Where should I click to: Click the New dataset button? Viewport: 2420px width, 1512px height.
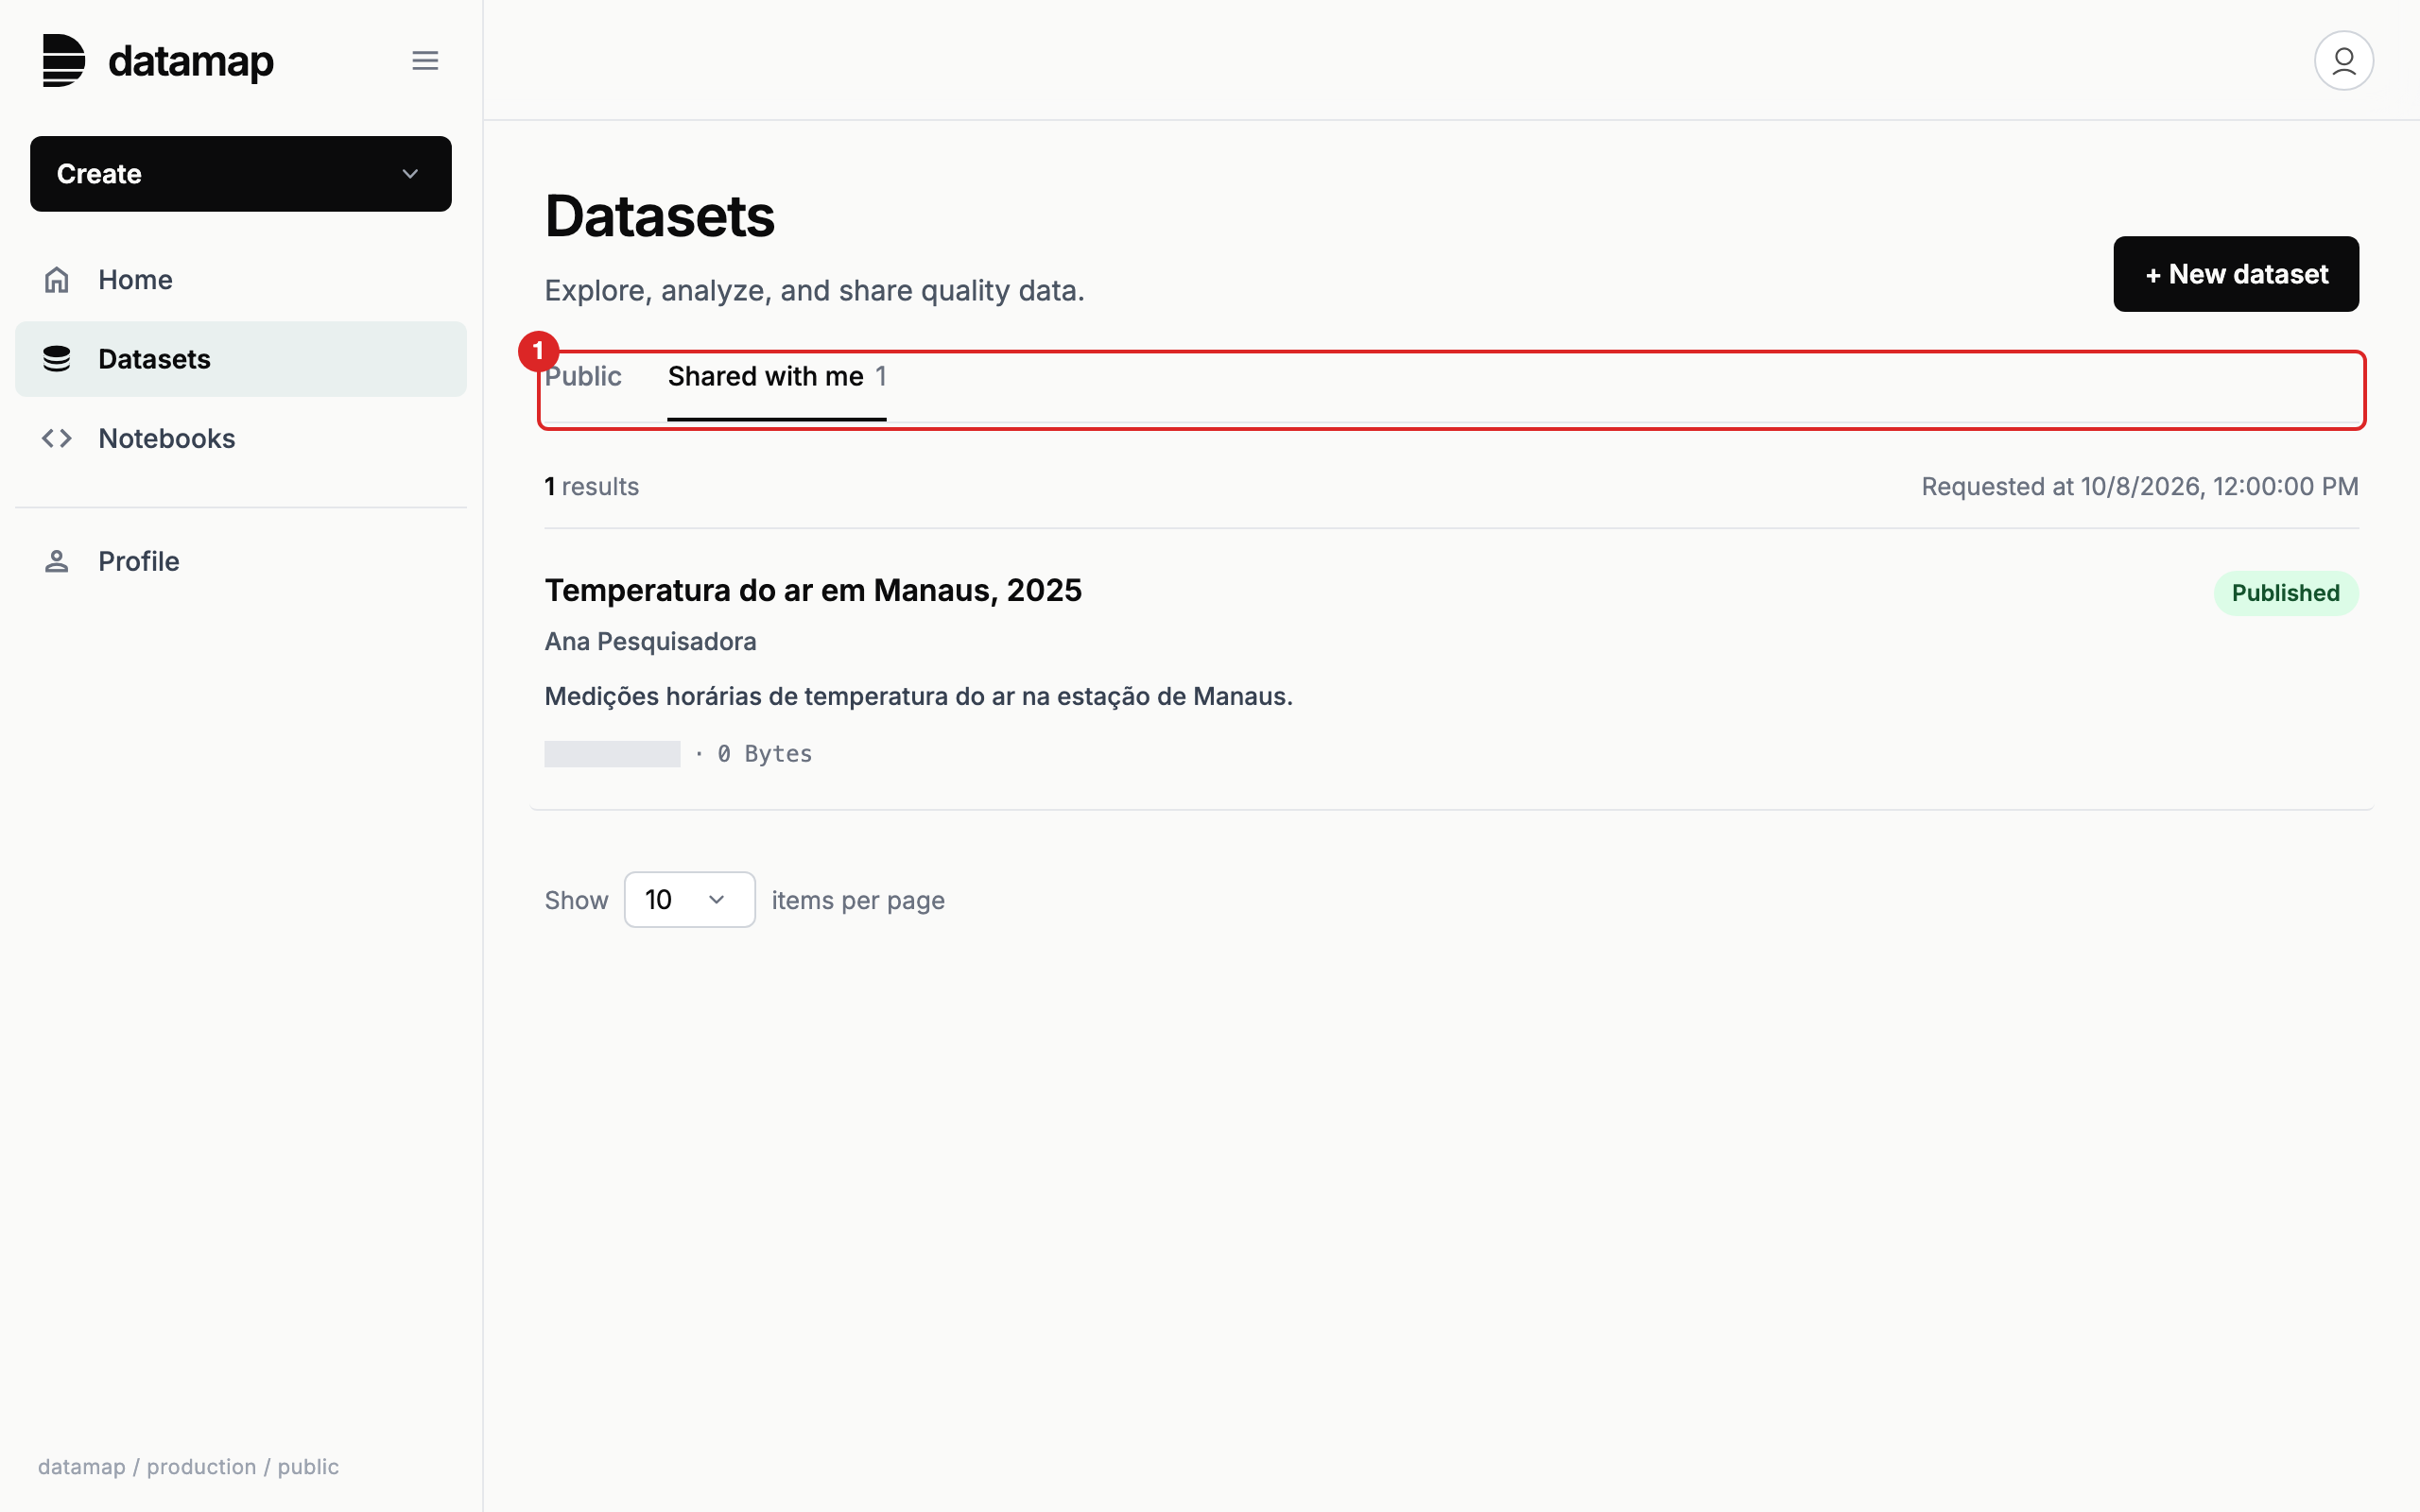pyautogui.click(x=2236, y=274)
